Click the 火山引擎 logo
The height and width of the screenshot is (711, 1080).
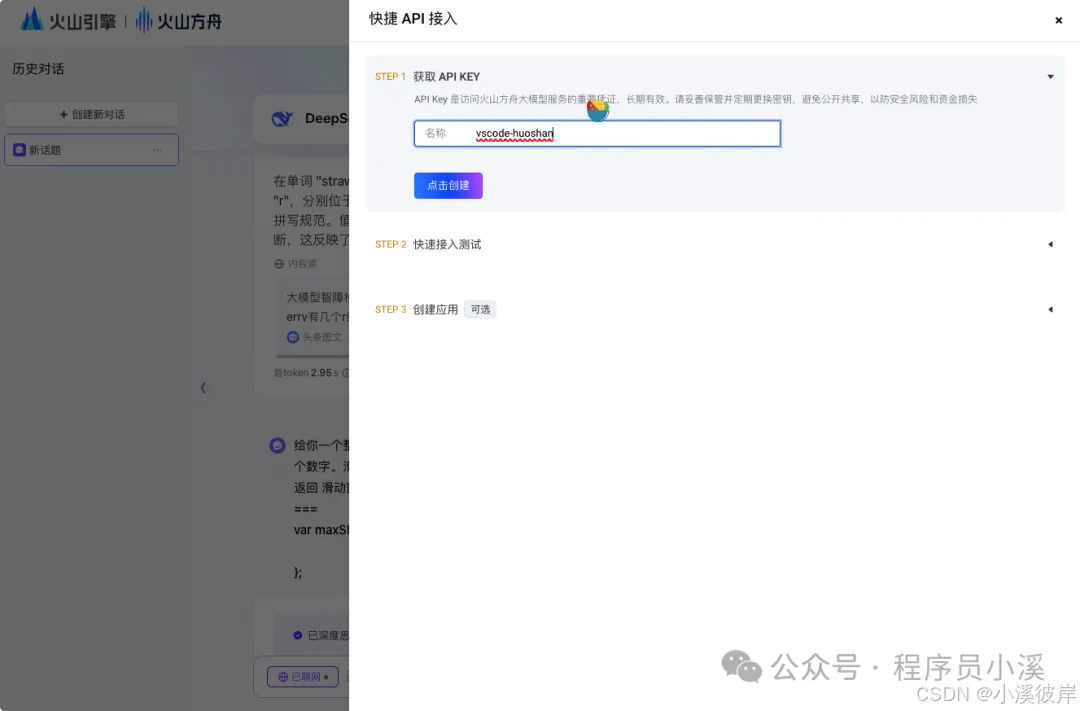[x=68, y=20]
